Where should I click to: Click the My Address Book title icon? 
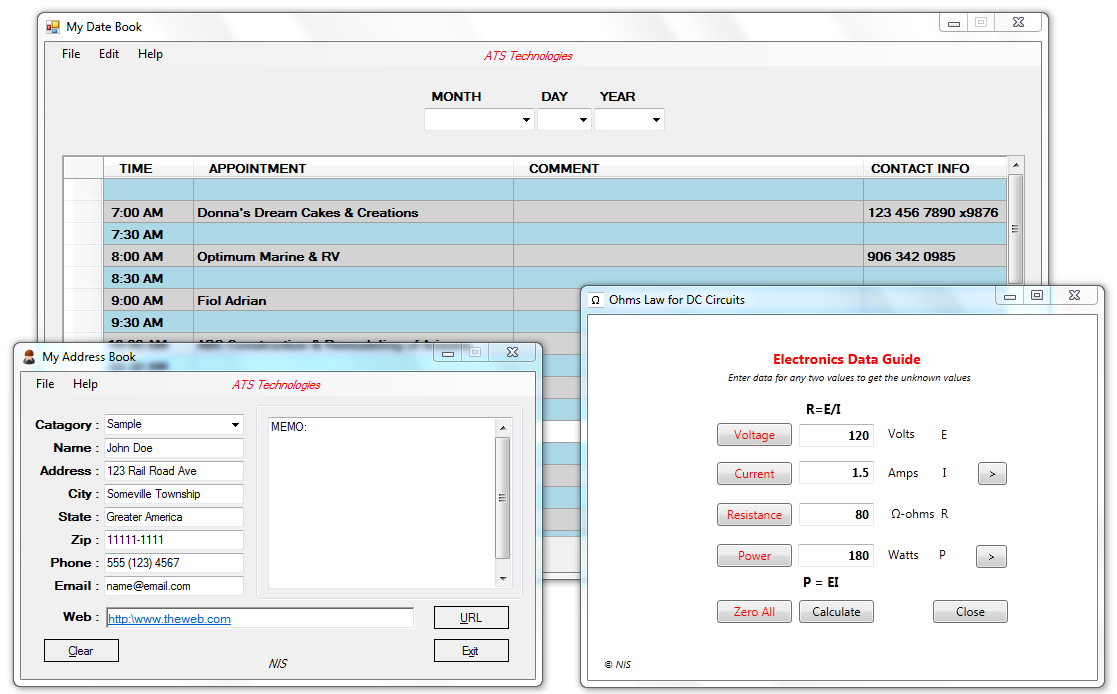[29, 357]
